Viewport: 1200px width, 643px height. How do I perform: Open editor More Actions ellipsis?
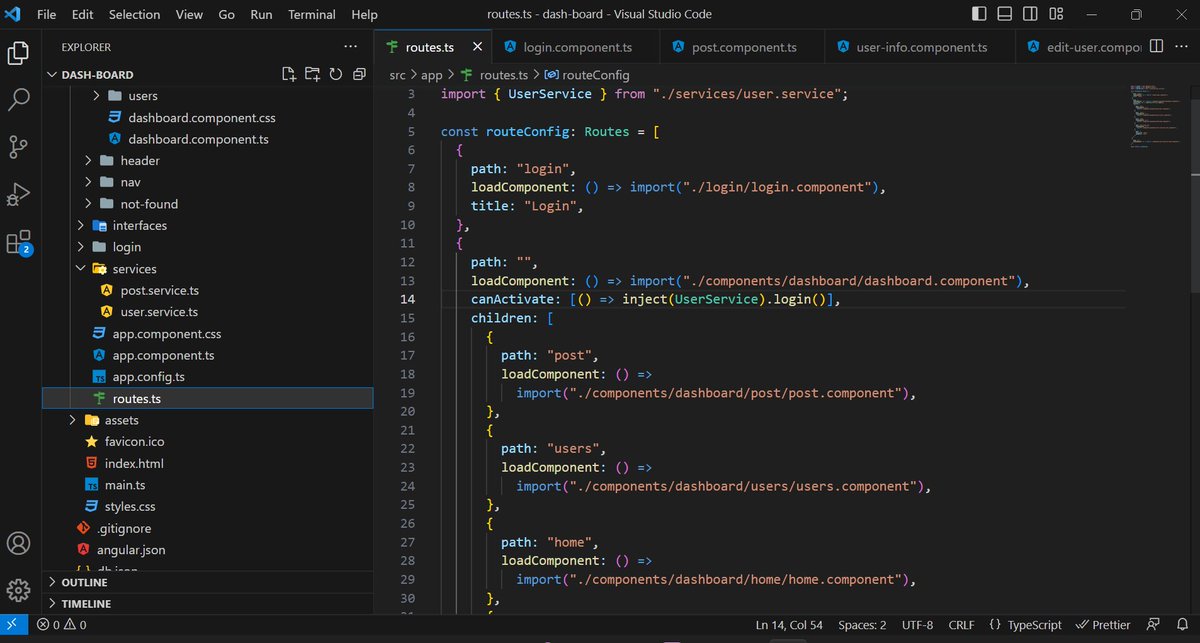[x=1181, y=46]
